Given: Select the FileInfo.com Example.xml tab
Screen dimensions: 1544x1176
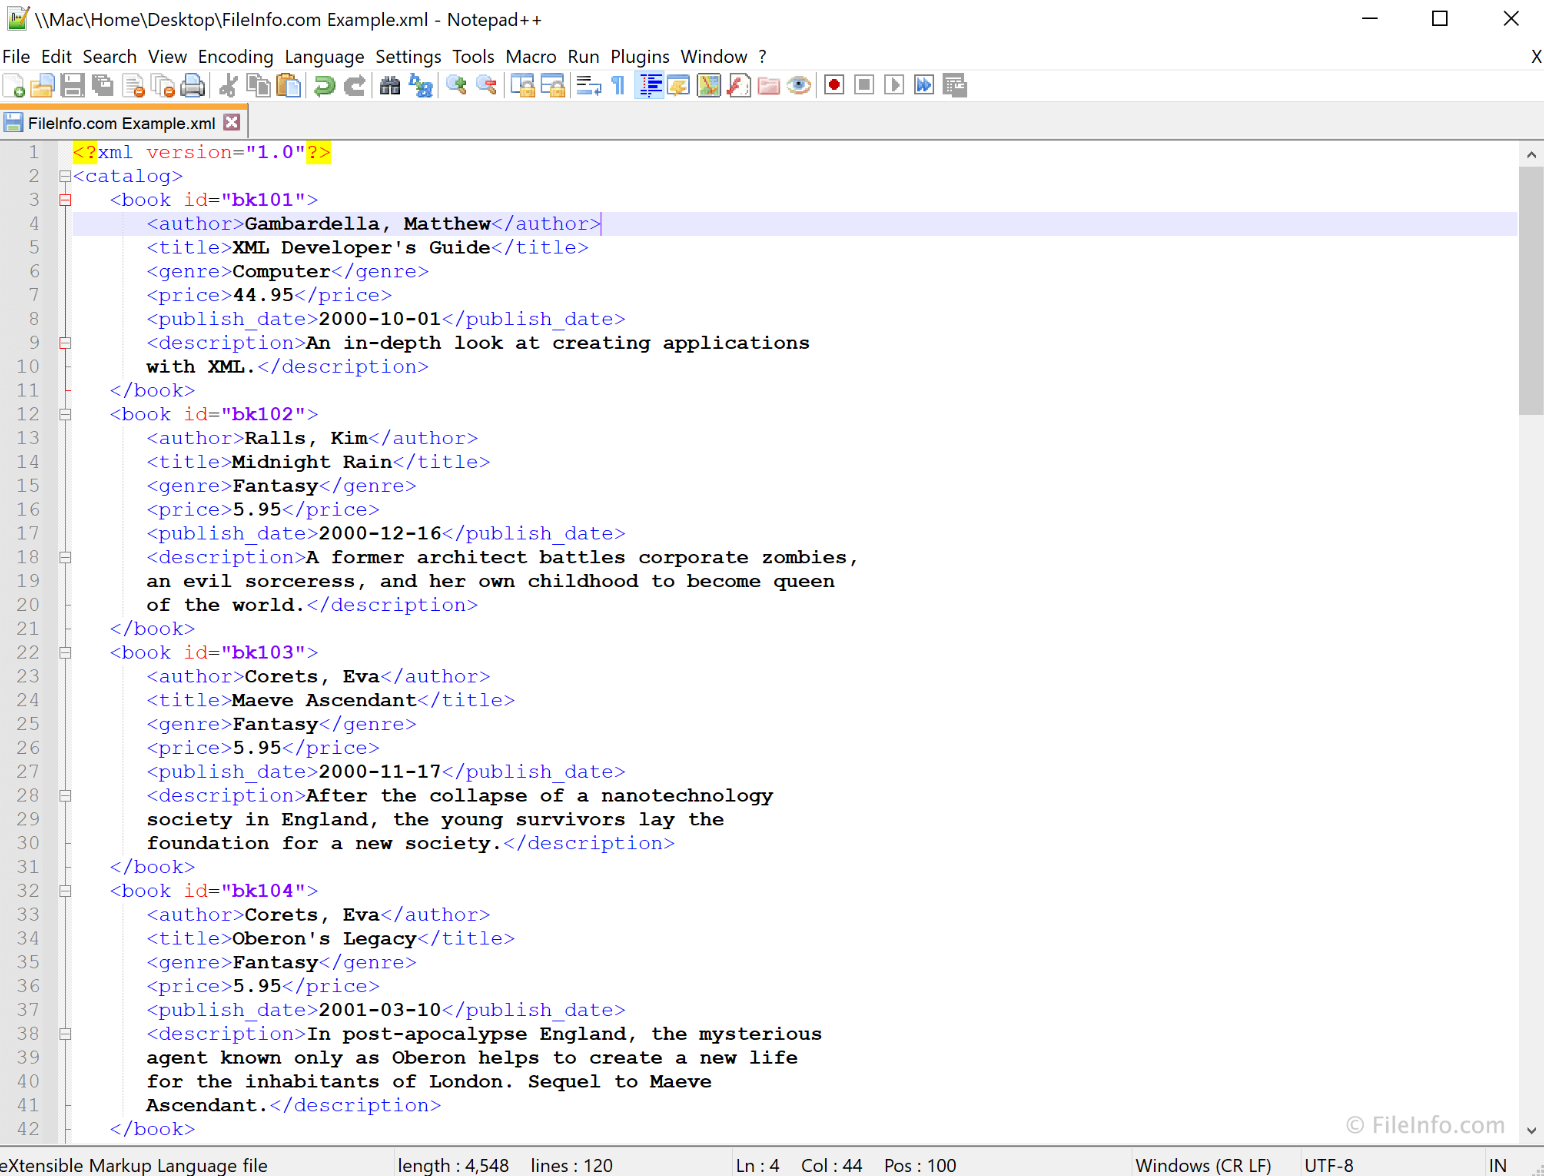Looking at the screenshot, I should (x=120, y=121).
